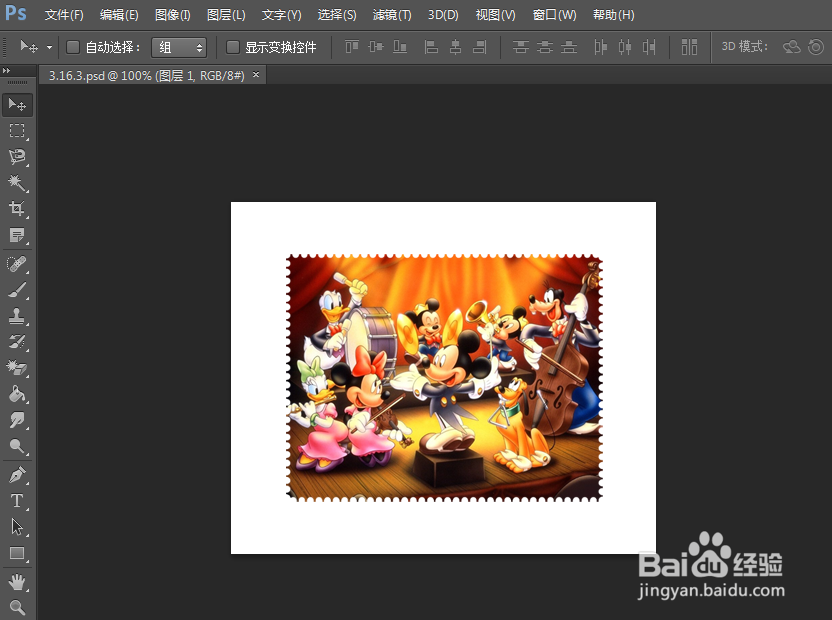Click Align horizontal centers icon

pos(455,47)
